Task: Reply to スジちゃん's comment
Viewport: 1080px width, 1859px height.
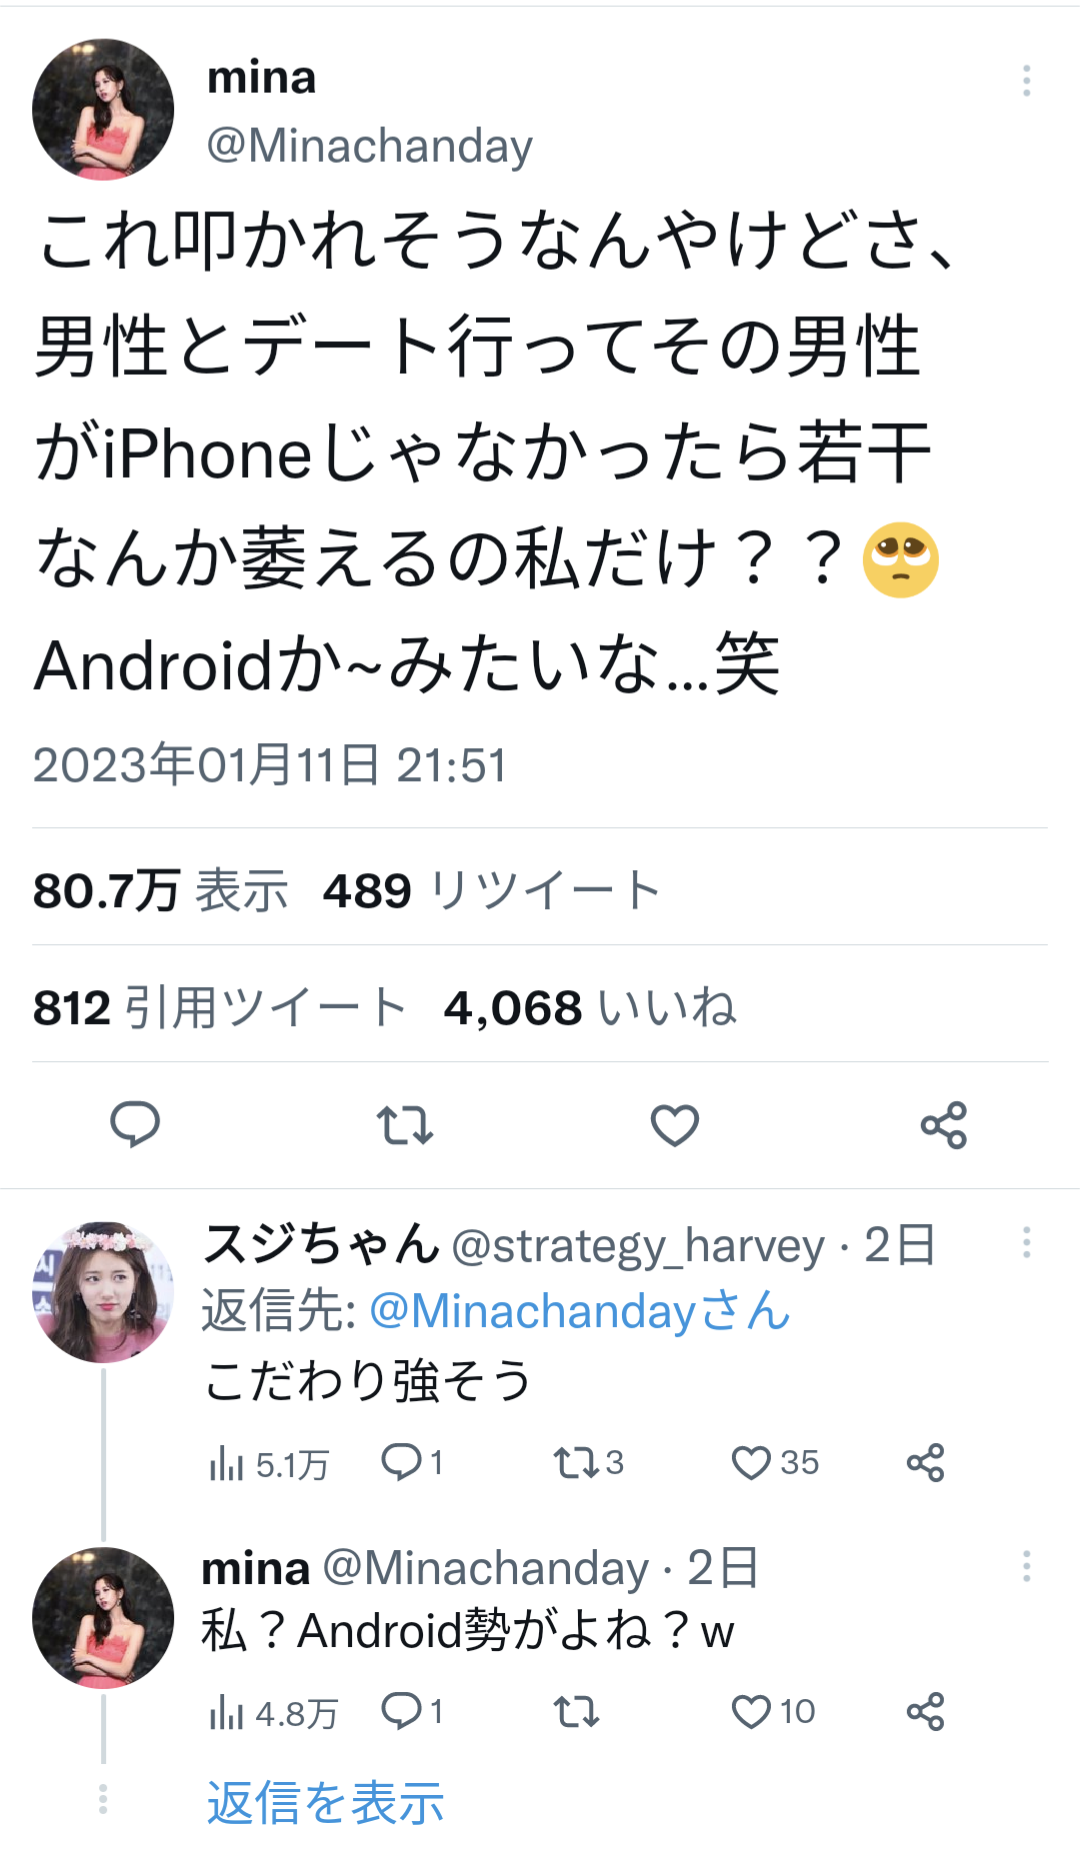Action: [412, 1463]
